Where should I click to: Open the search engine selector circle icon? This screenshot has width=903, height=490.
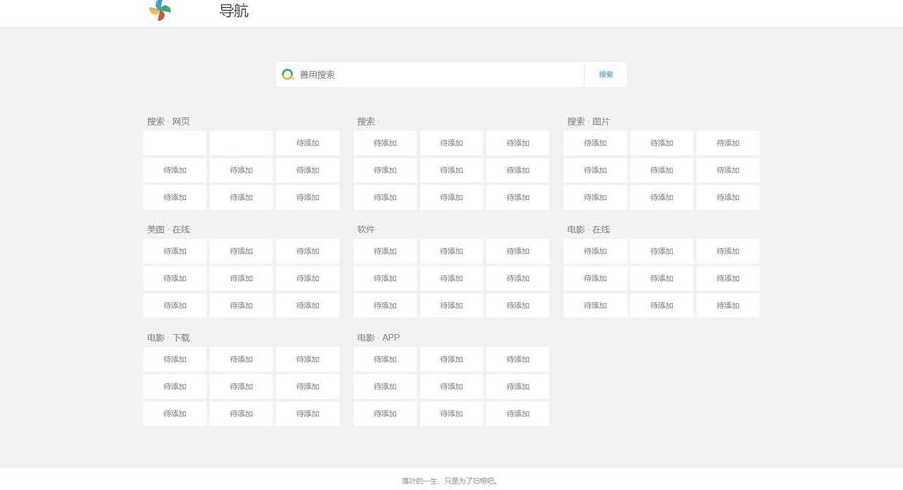(287, 74)
